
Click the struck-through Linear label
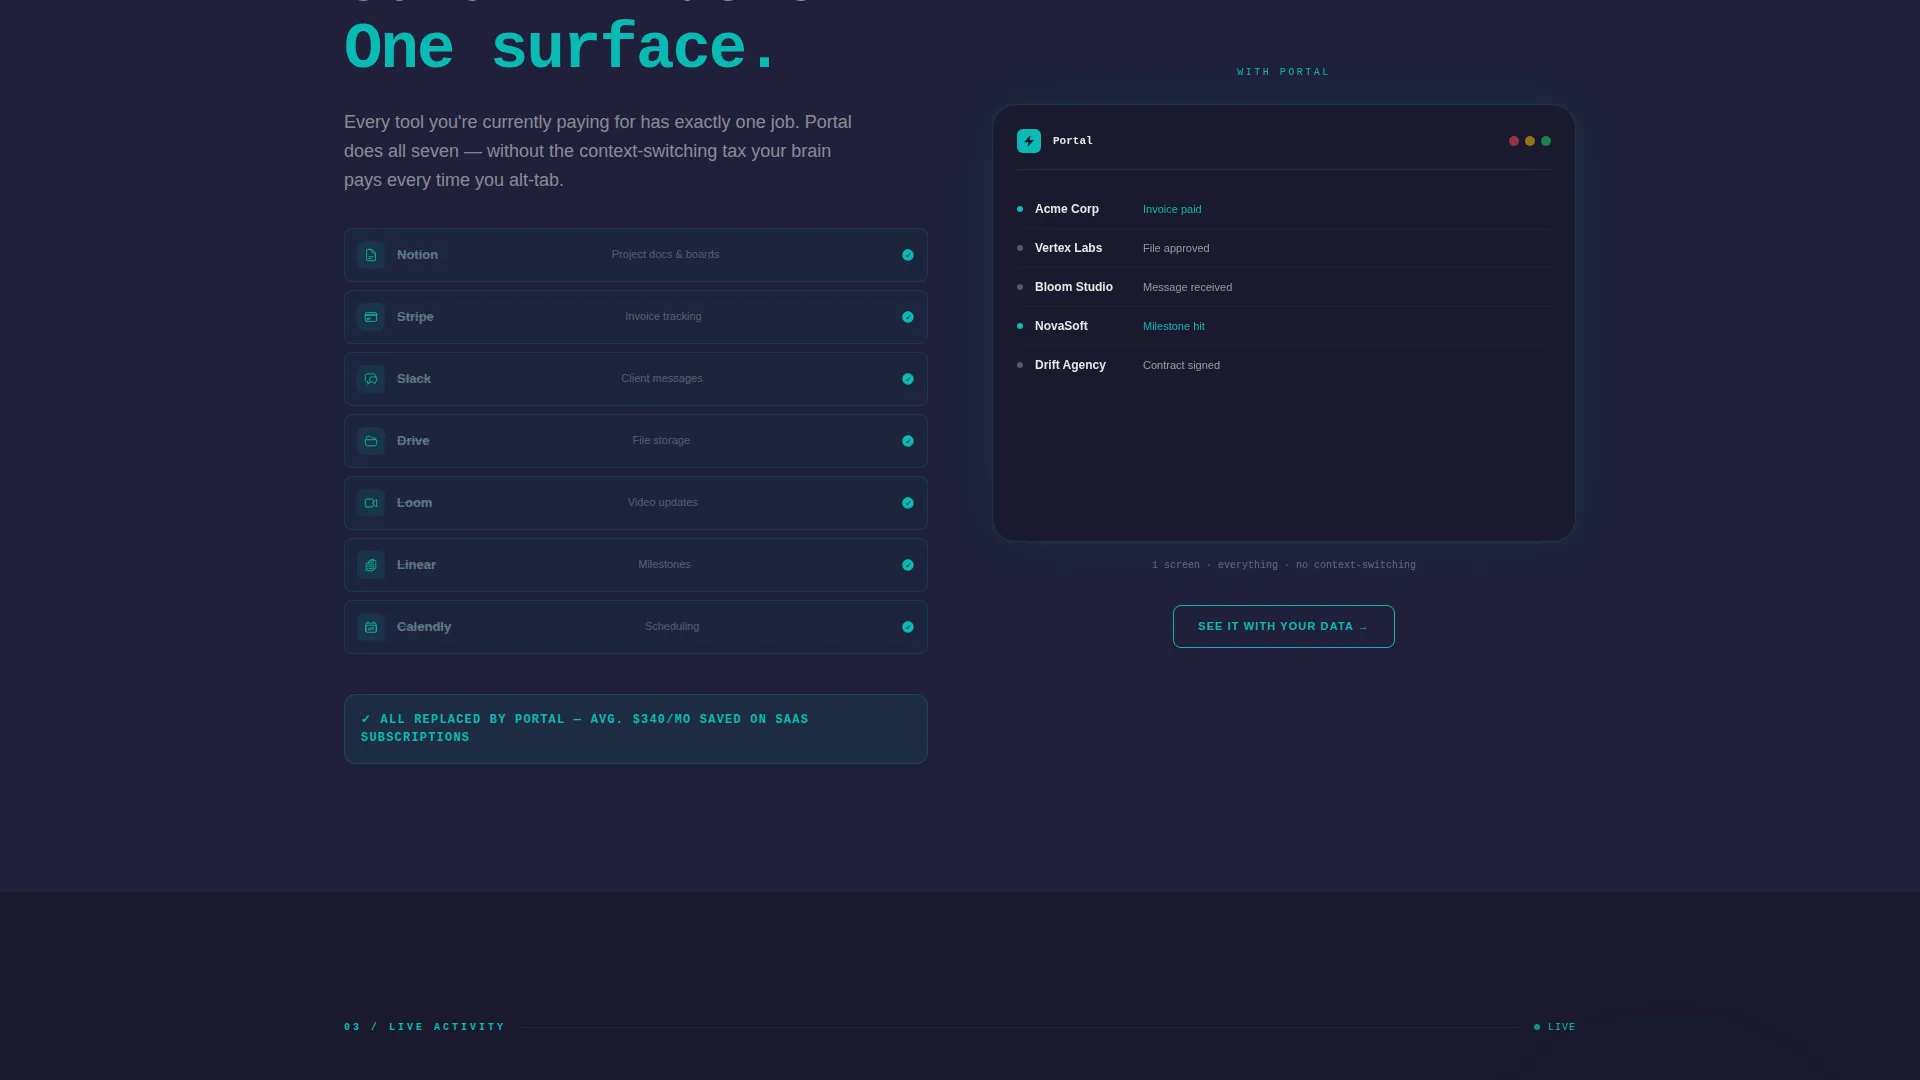(x=416, y=565)
